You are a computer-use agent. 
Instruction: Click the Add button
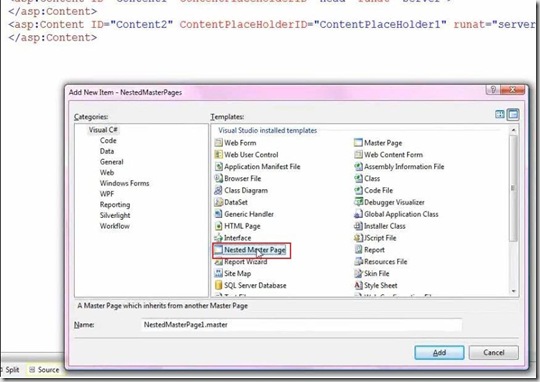pyautogui.click(x=439, y=353)
